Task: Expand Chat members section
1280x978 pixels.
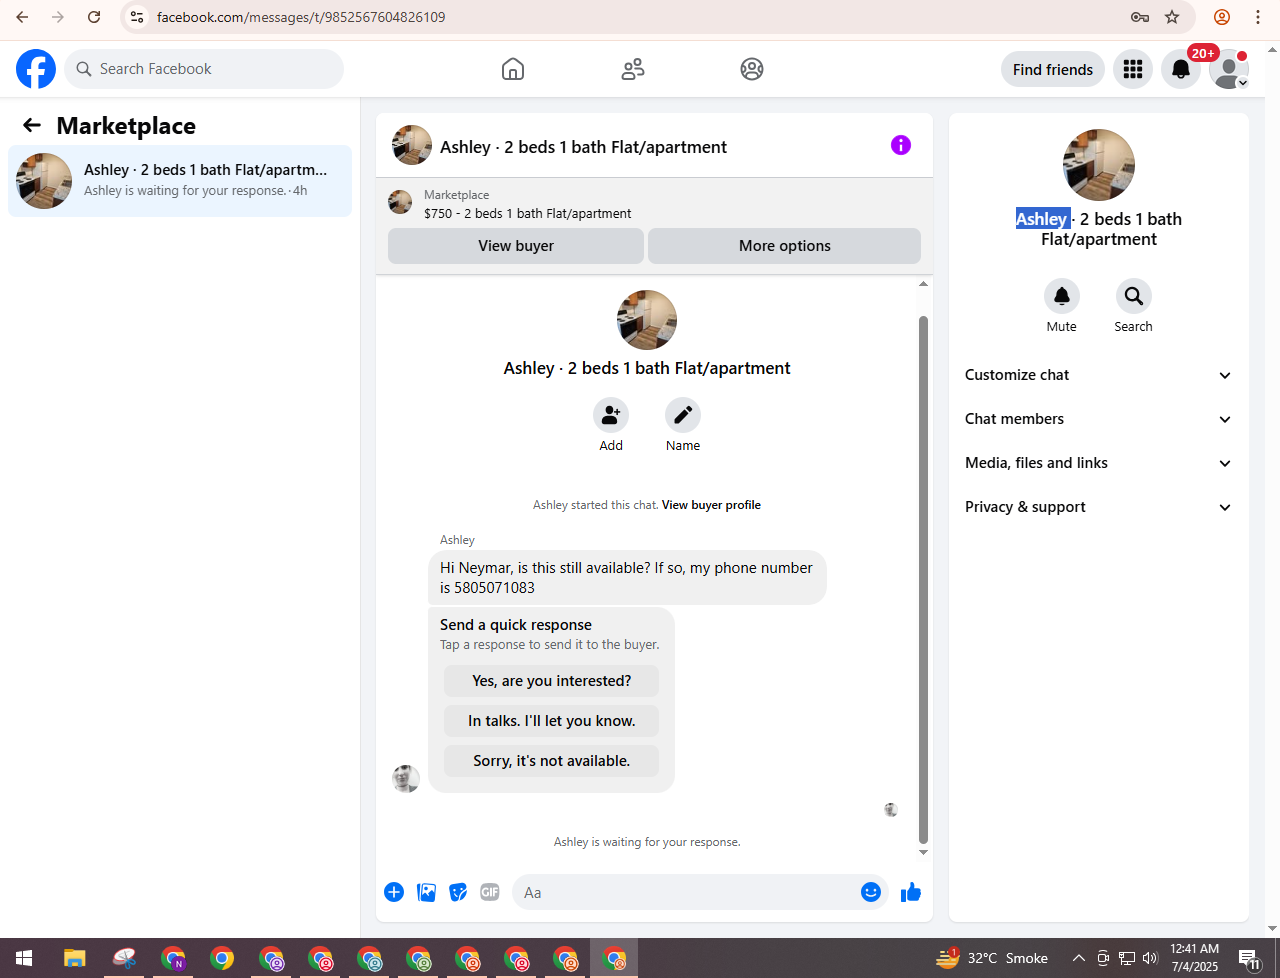Action: click(1099, 419)
